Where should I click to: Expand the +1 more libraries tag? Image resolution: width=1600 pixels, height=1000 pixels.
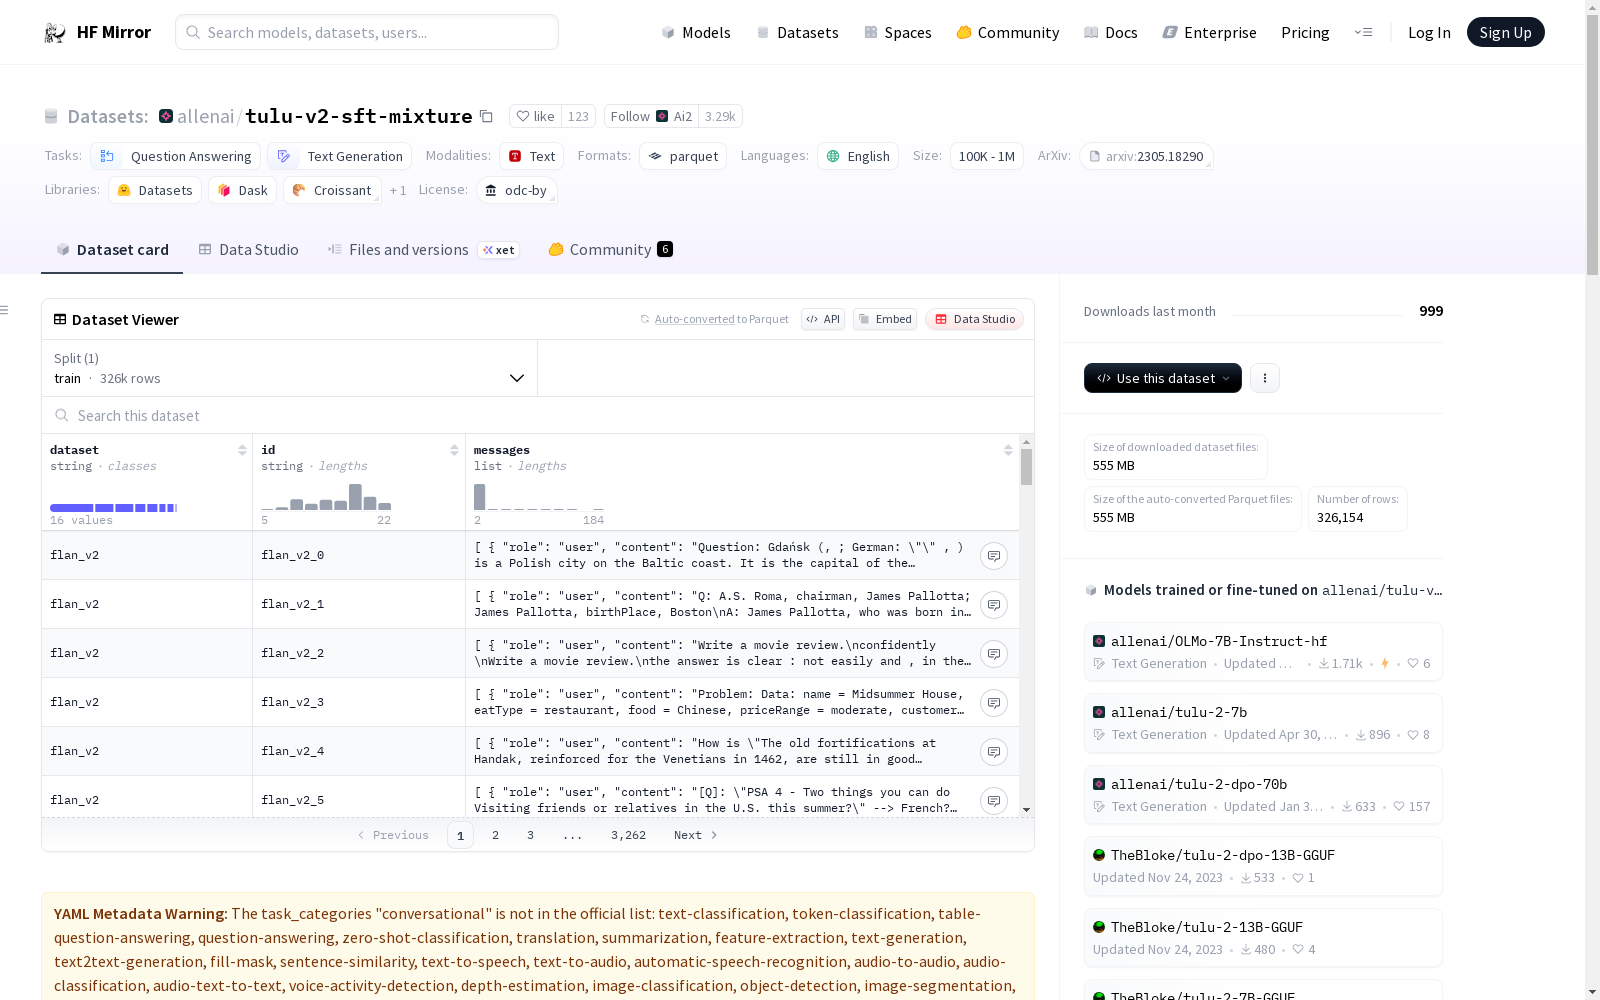(398, 190)
